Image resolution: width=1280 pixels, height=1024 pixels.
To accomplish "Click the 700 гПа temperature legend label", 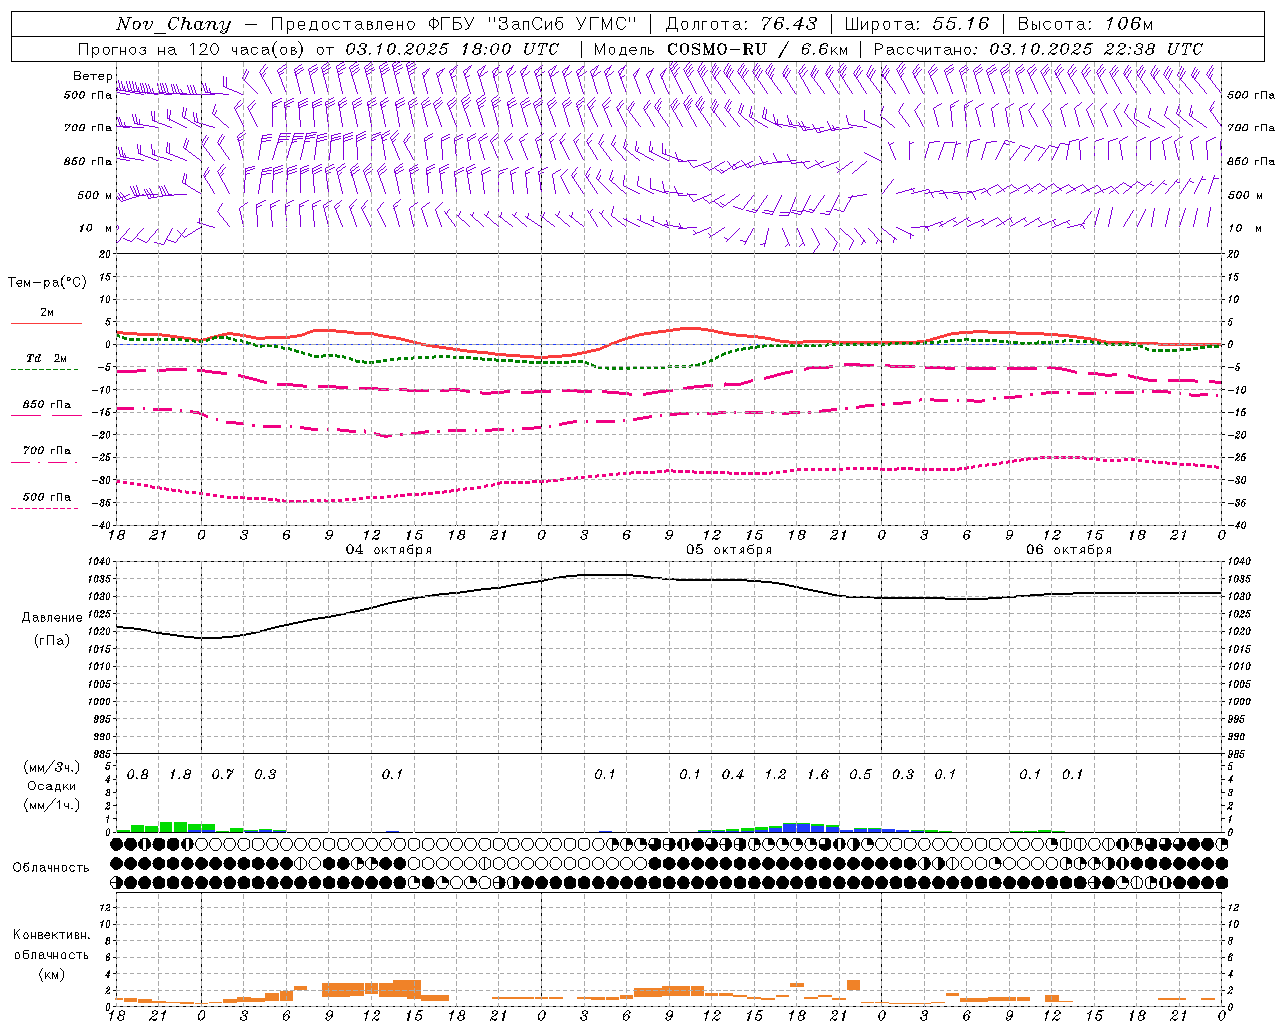I will coord(47,451).
